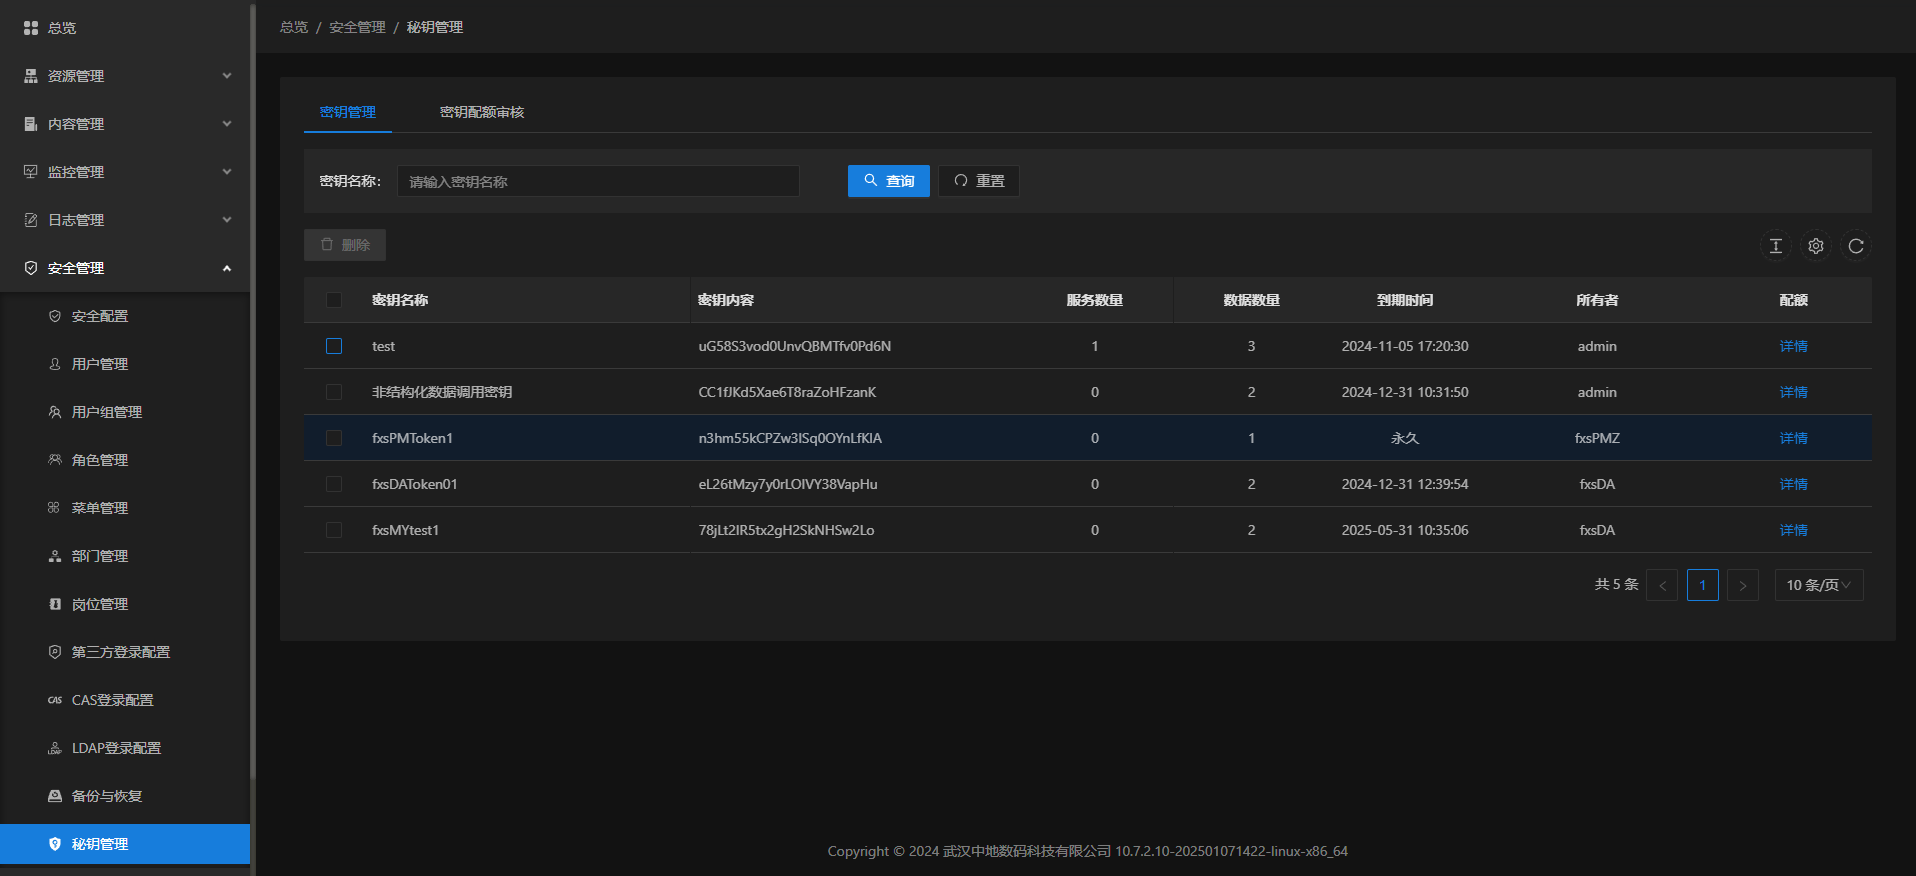The width and height of the screenshot is (1916, 876).
Task: Click the 安全管理 shield icon
Action: 31,268
